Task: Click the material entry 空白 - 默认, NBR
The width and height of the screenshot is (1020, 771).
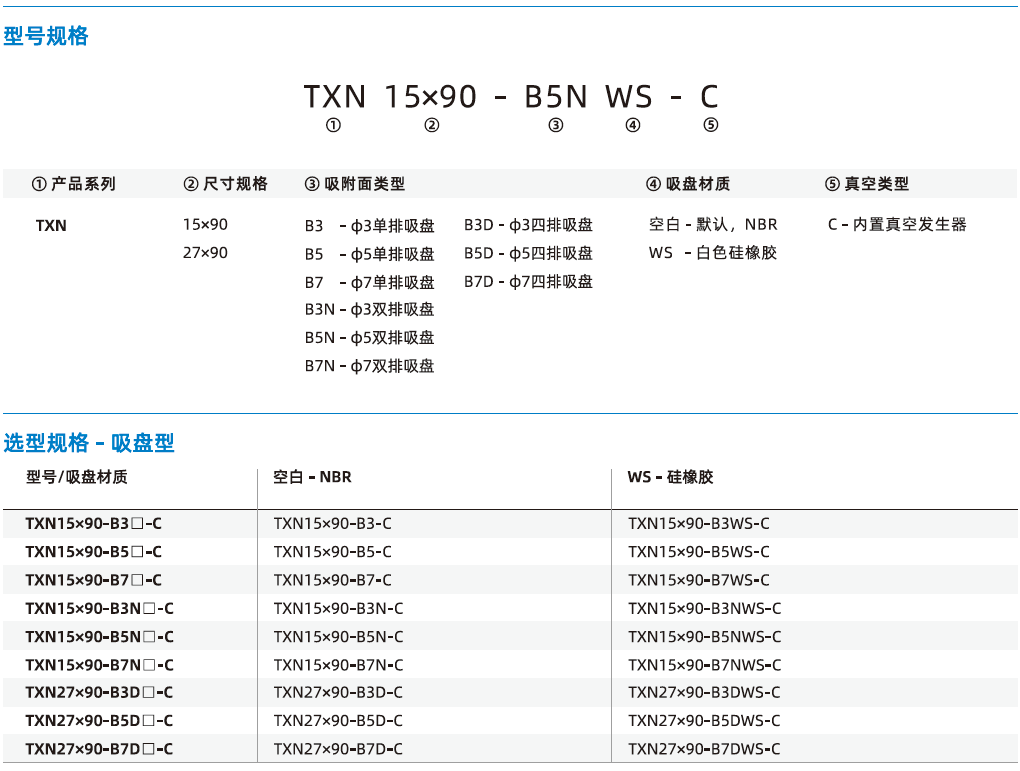Action: (713, 224)
